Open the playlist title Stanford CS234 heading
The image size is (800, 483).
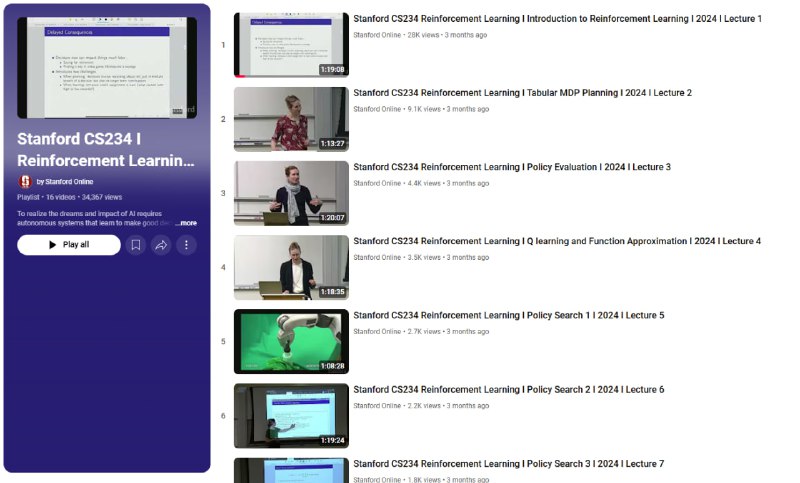coord(106,149)
